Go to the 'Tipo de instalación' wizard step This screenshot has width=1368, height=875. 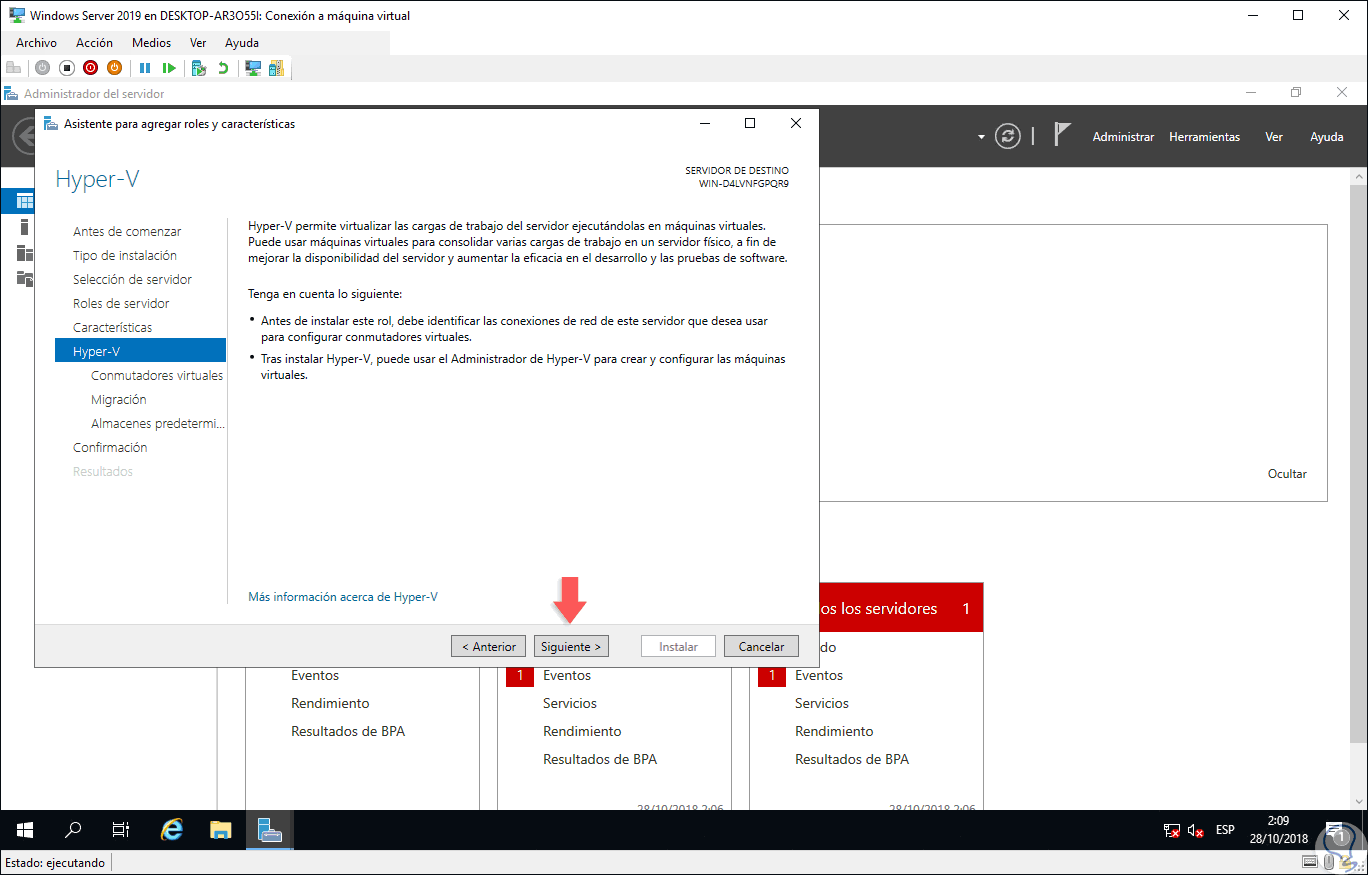point(125,255)
